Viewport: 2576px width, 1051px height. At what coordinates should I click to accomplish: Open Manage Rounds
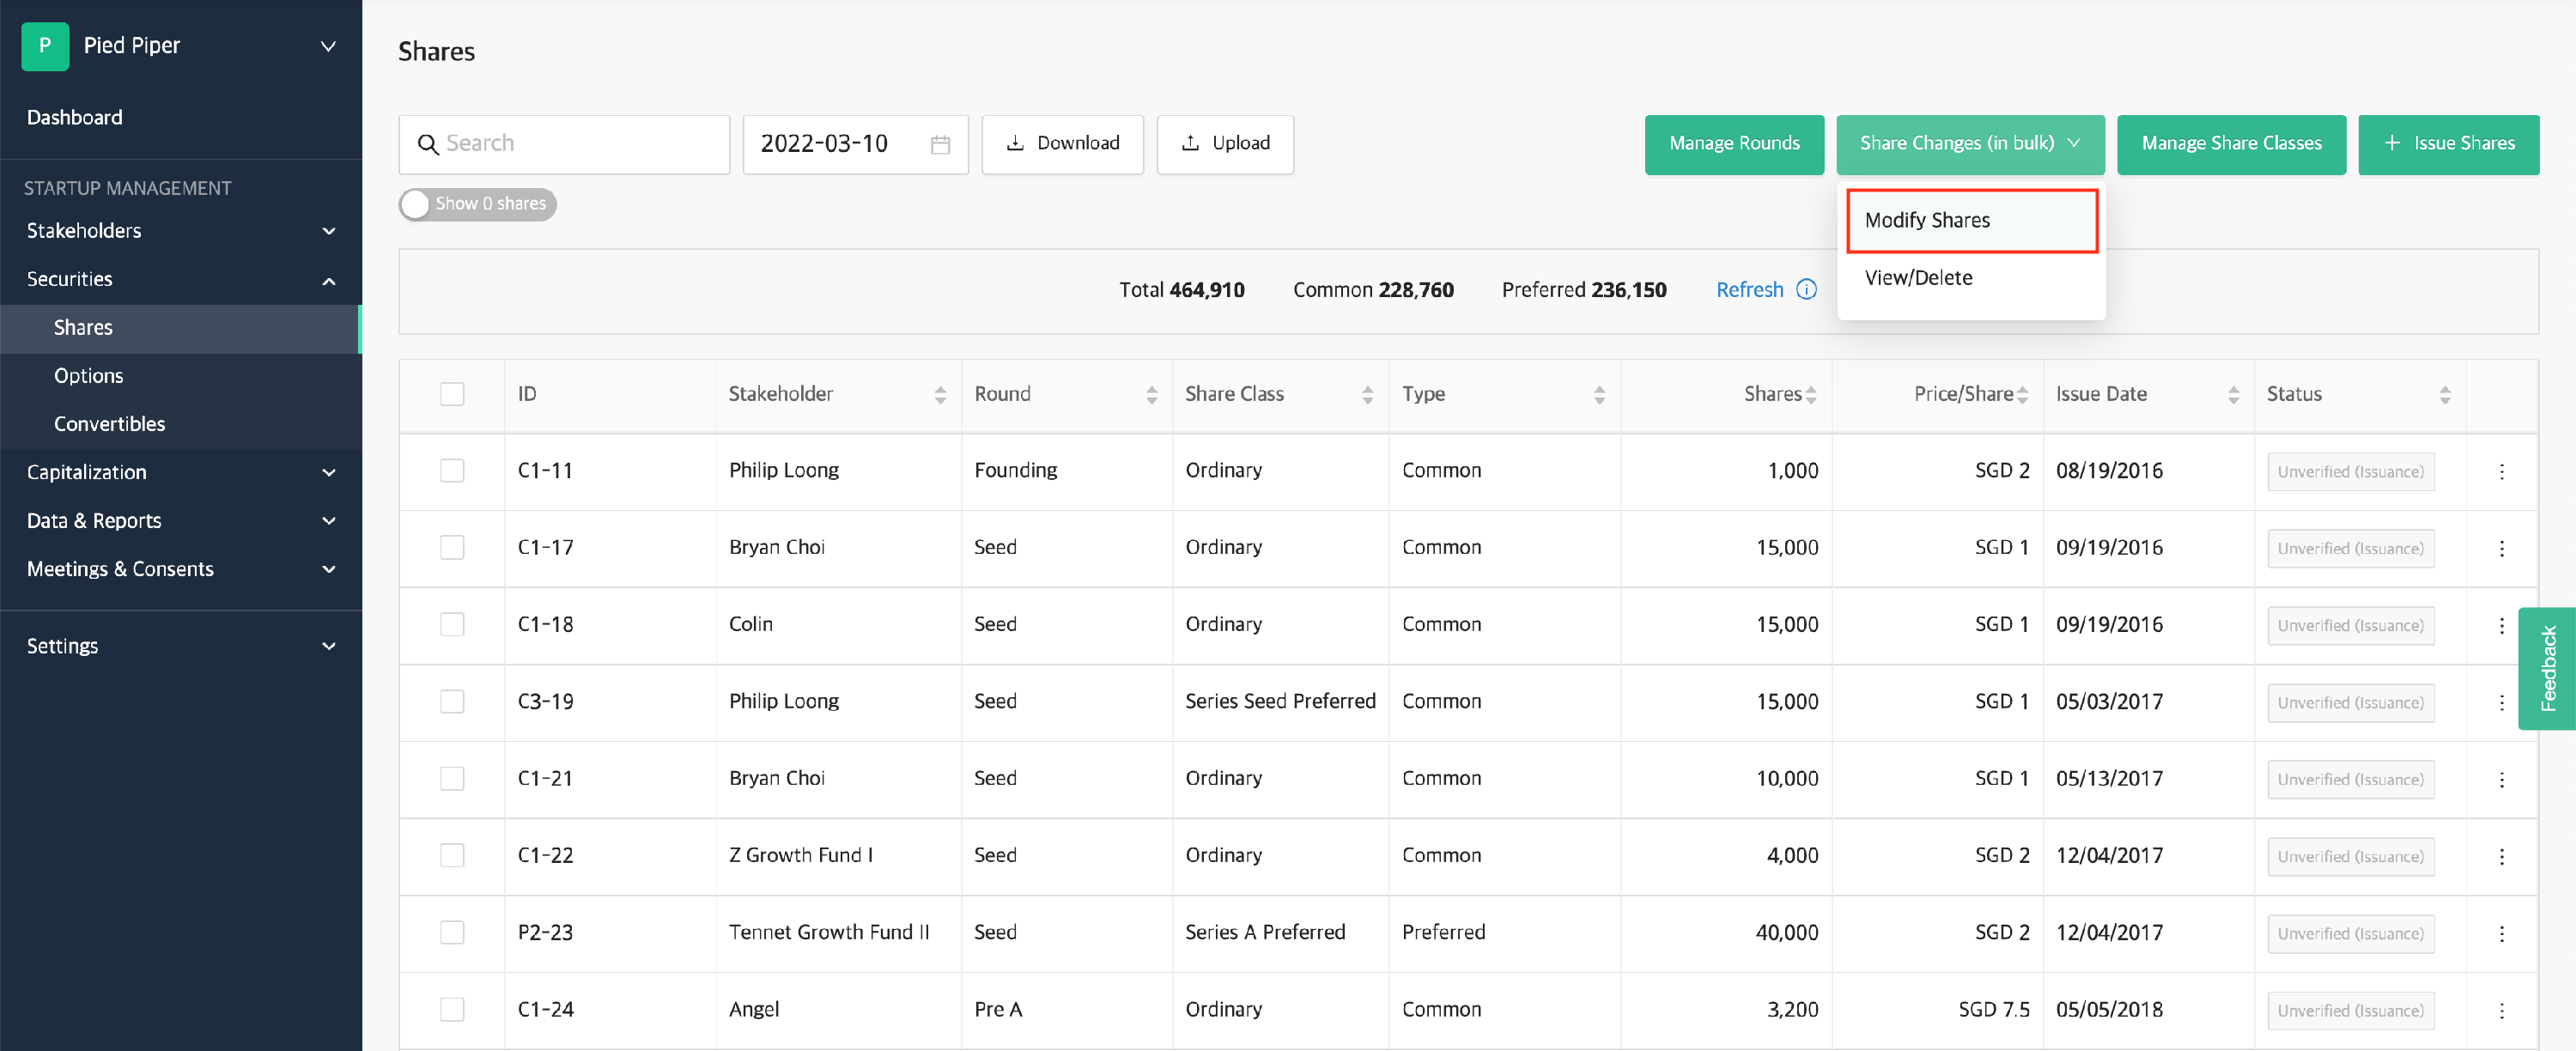[1734, 144]
